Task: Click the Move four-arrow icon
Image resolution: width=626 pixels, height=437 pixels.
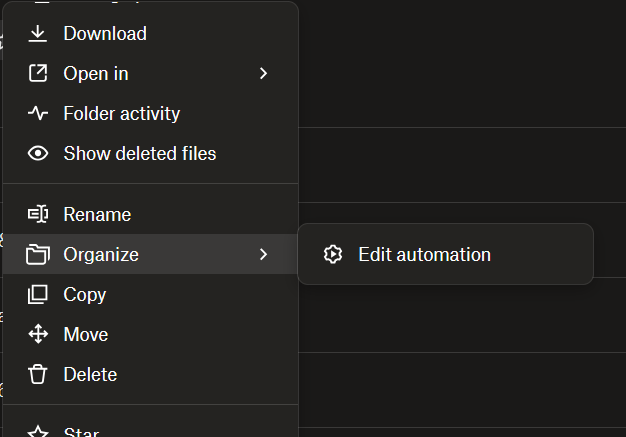Action: [38, 334]
